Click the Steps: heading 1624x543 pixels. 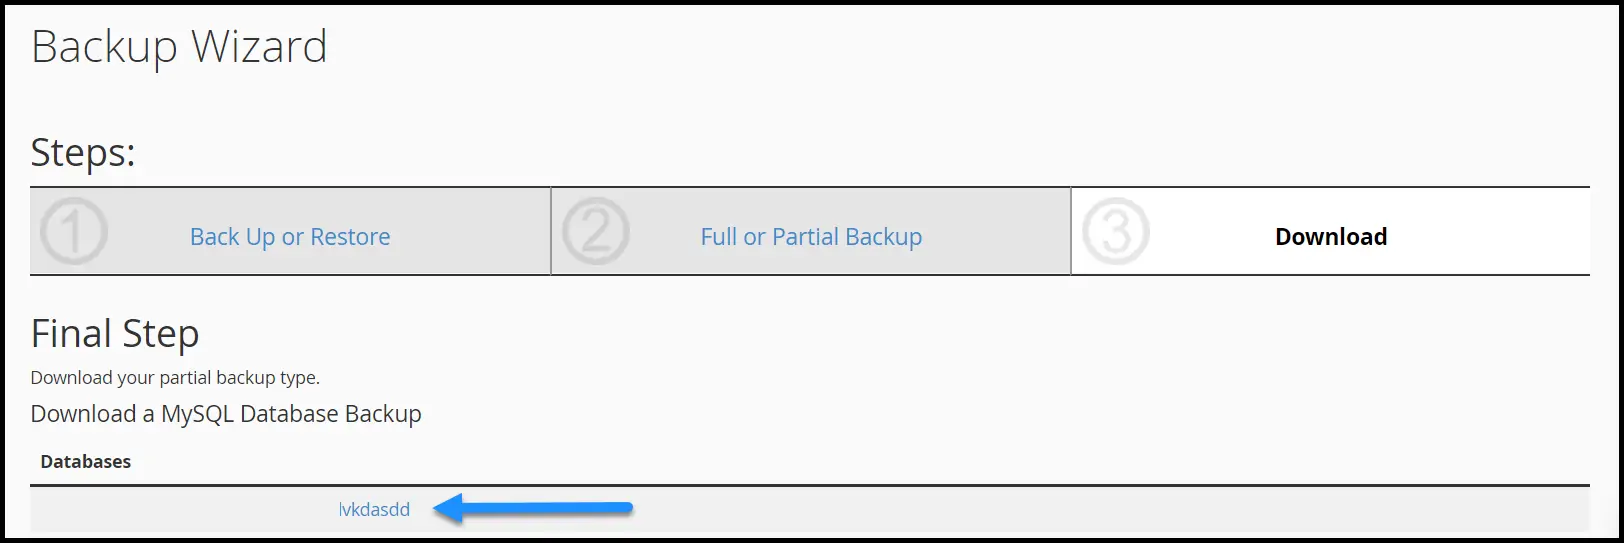point(83,153)
